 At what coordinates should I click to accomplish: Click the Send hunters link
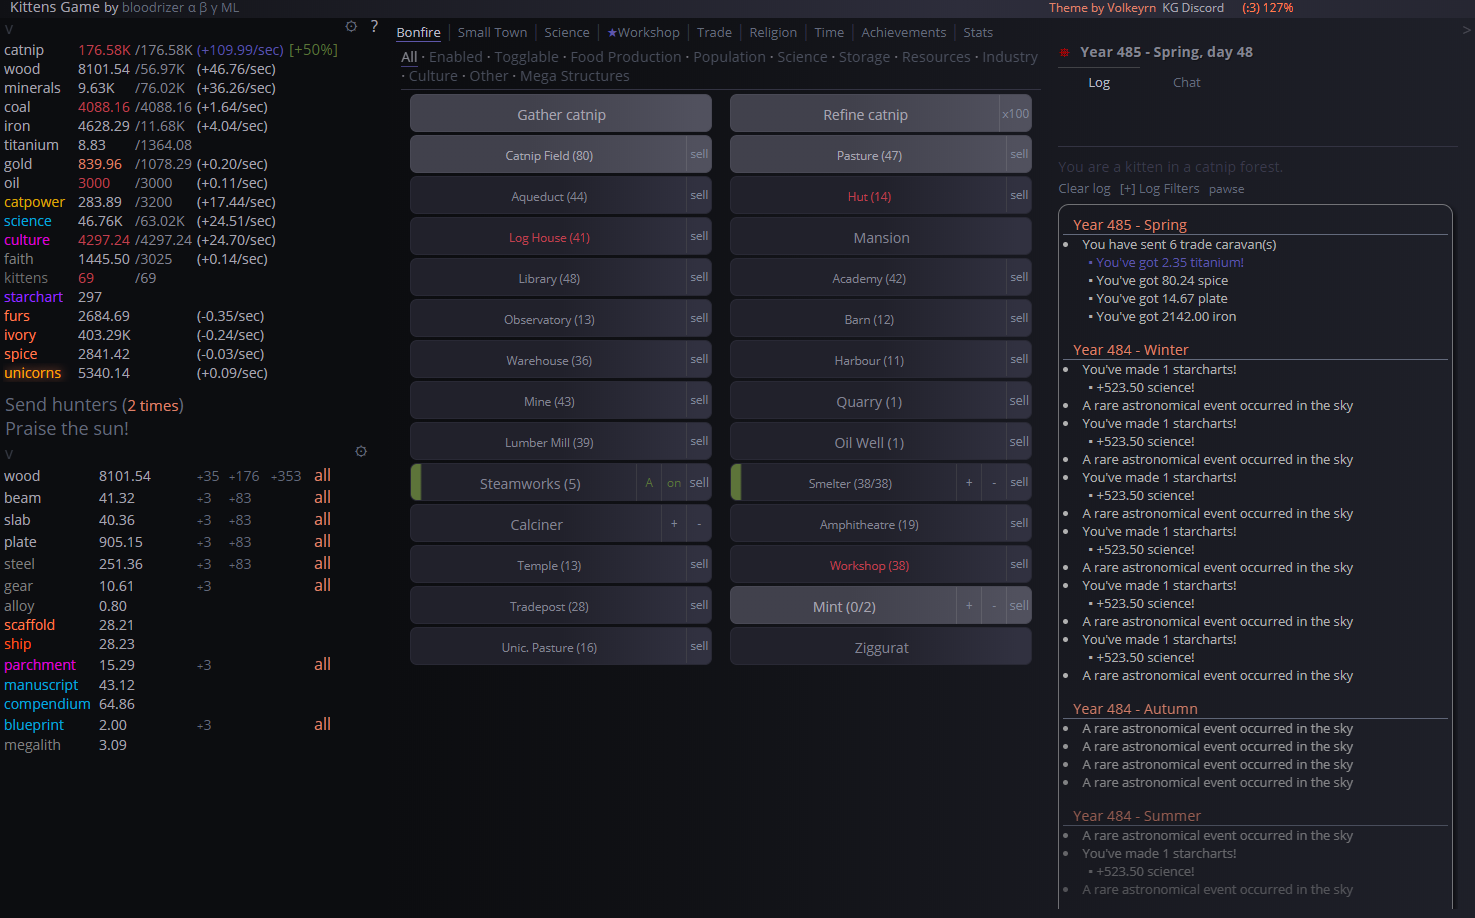[x=61, y=405]
